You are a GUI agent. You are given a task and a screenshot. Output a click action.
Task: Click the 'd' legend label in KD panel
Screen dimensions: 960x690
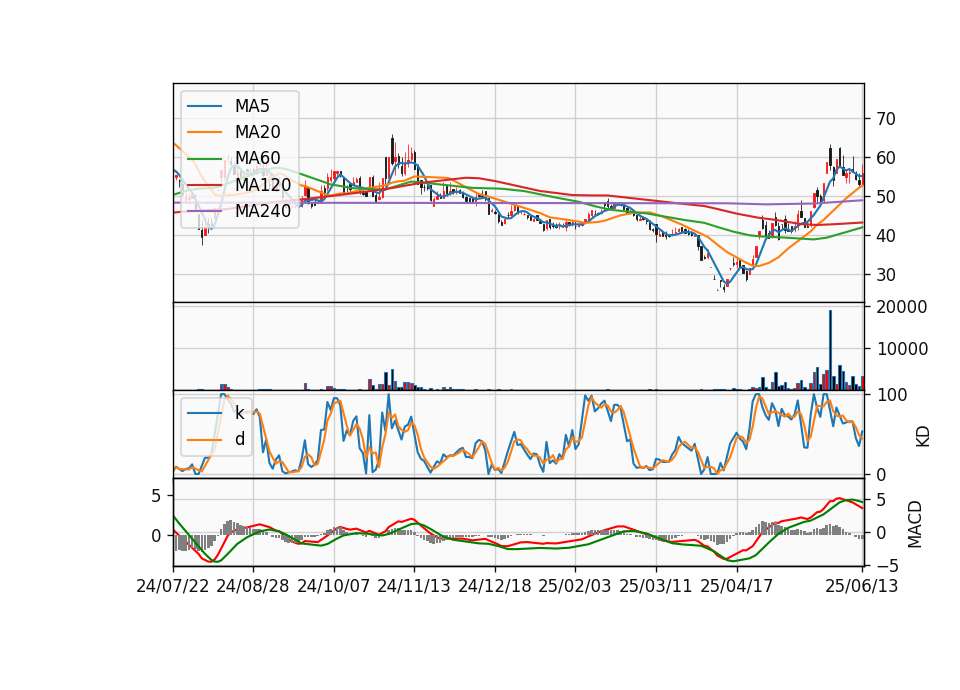[240, 439]
